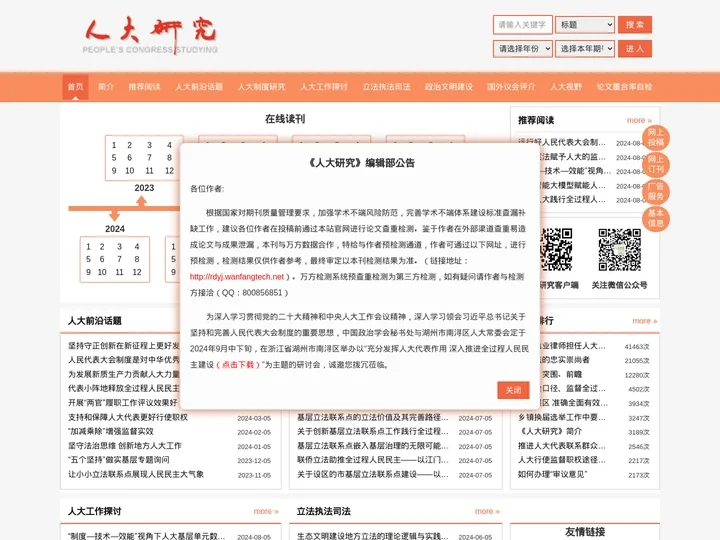Select the 首页 navigation tab
Image resolution: width=720 pixels, height=540 pixels.
coord(75,87)
